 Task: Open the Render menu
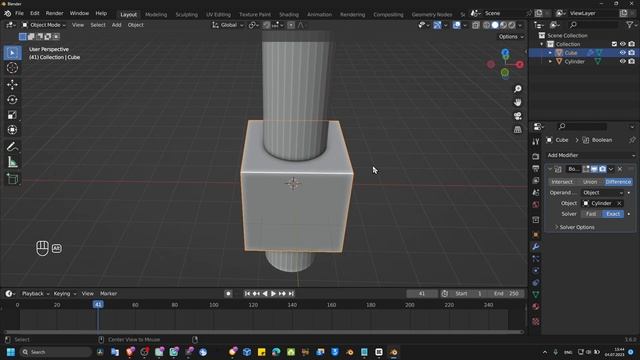[54, 13]
